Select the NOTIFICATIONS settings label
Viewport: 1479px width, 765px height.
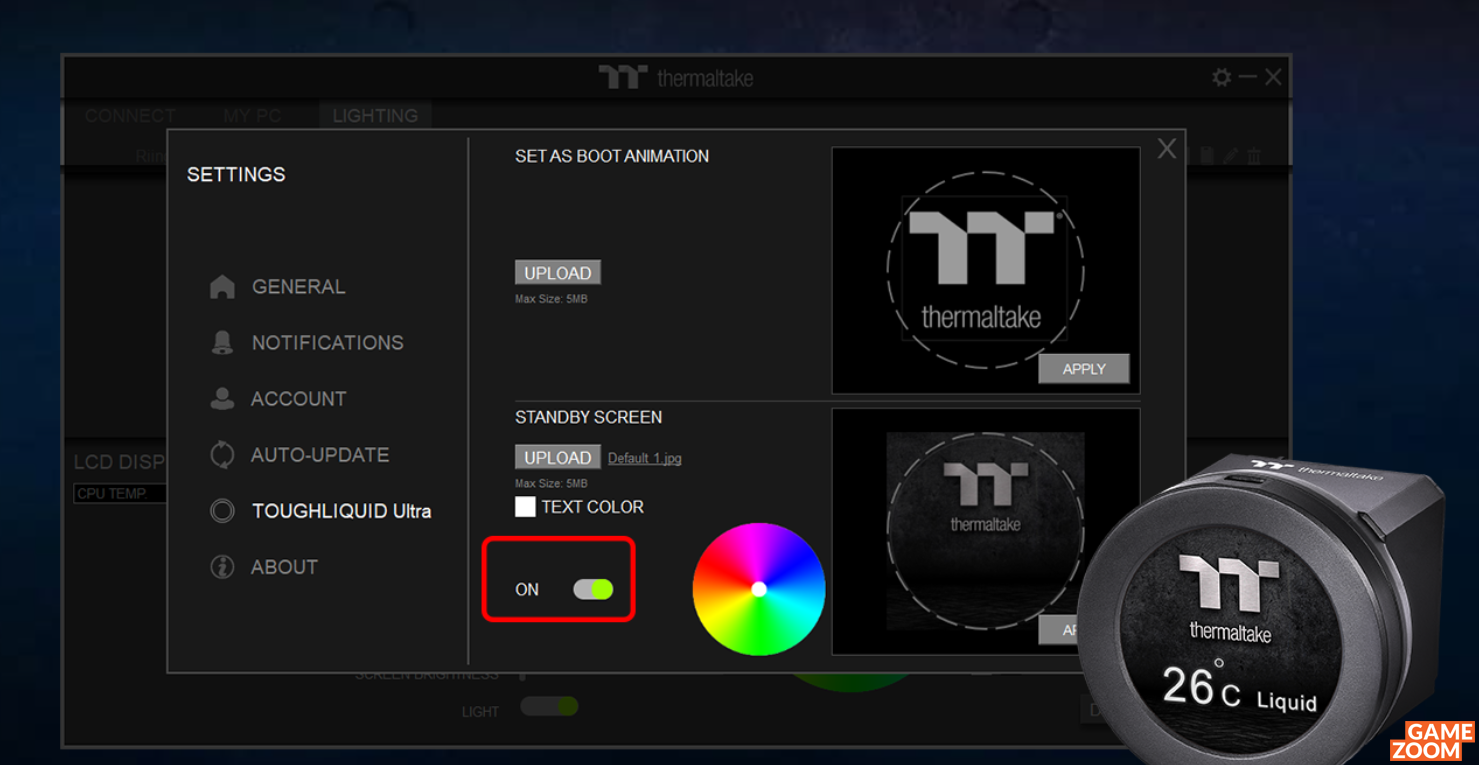[x=328, y=343]
